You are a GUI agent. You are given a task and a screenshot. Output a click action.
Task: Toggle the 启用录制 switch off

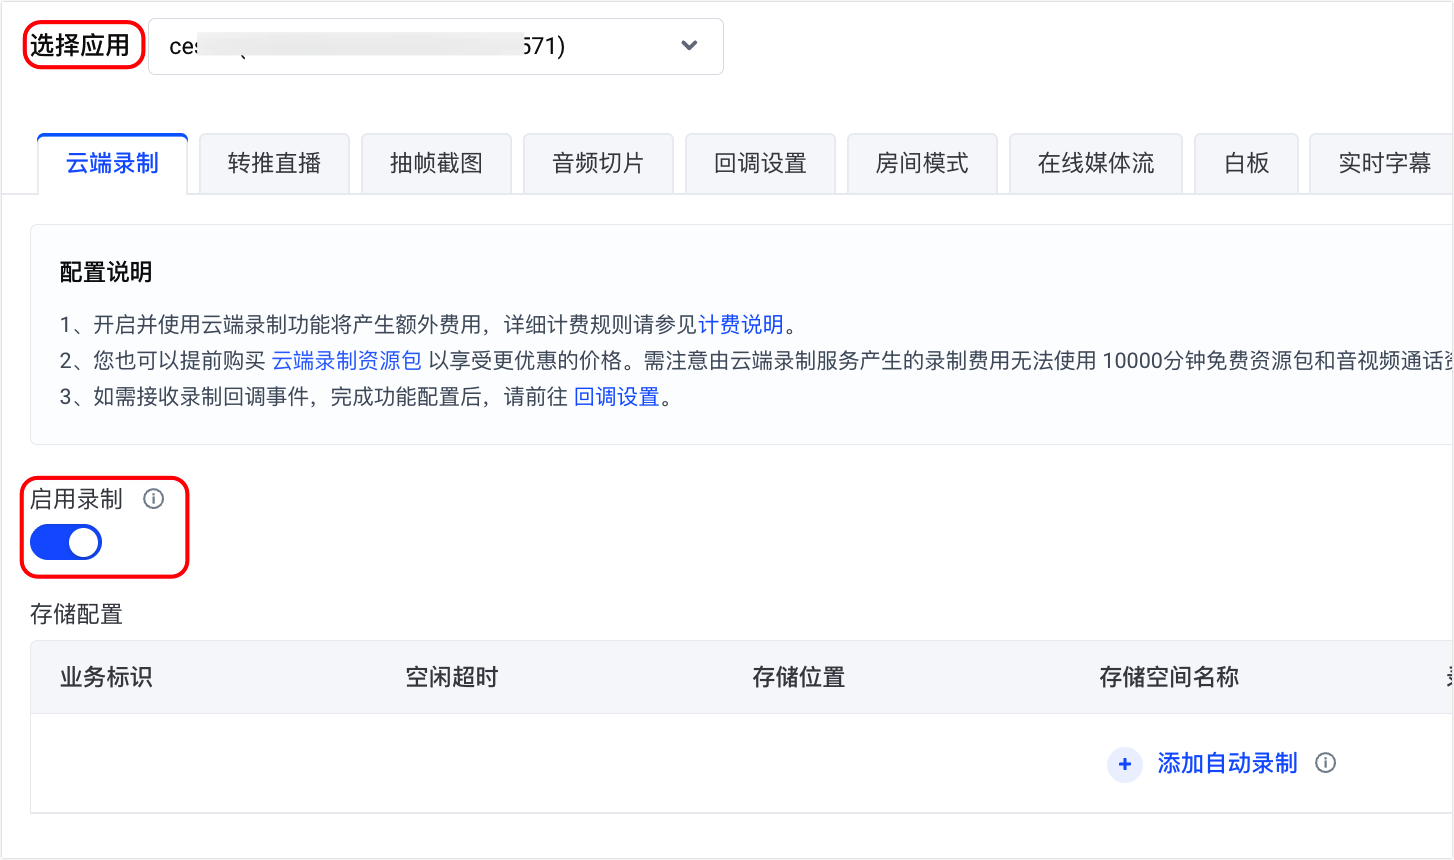coord(66,543)
